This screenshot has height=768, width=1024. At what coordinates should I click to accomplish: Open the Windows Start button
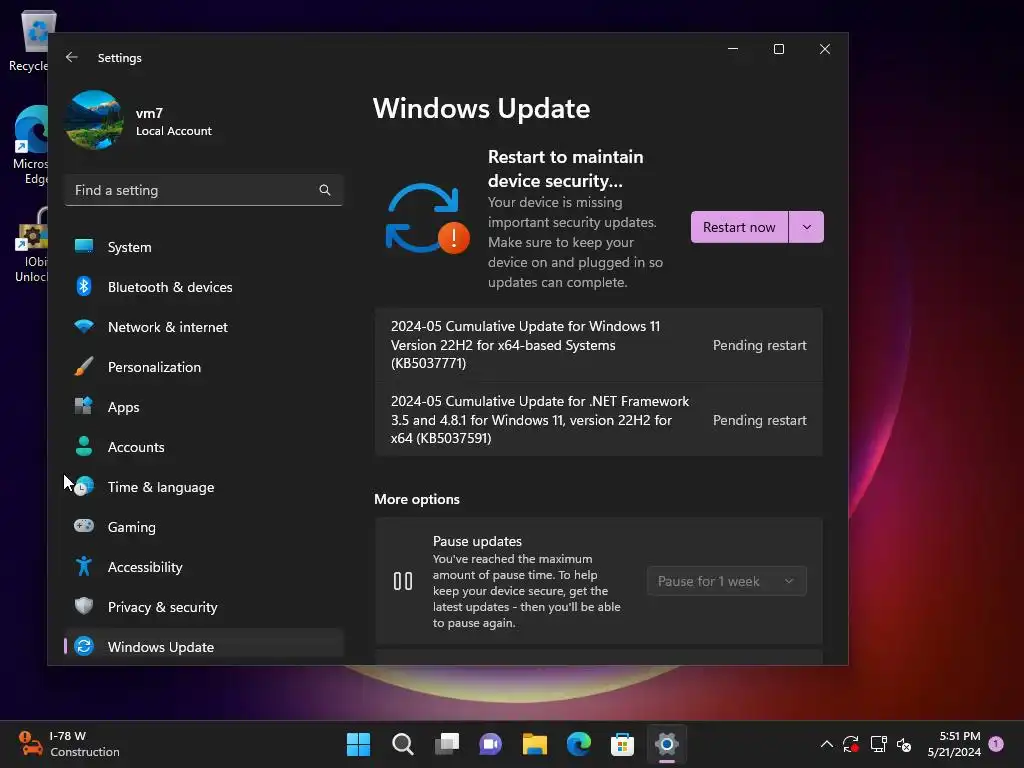pyautogui.click(x=359, y=744)
